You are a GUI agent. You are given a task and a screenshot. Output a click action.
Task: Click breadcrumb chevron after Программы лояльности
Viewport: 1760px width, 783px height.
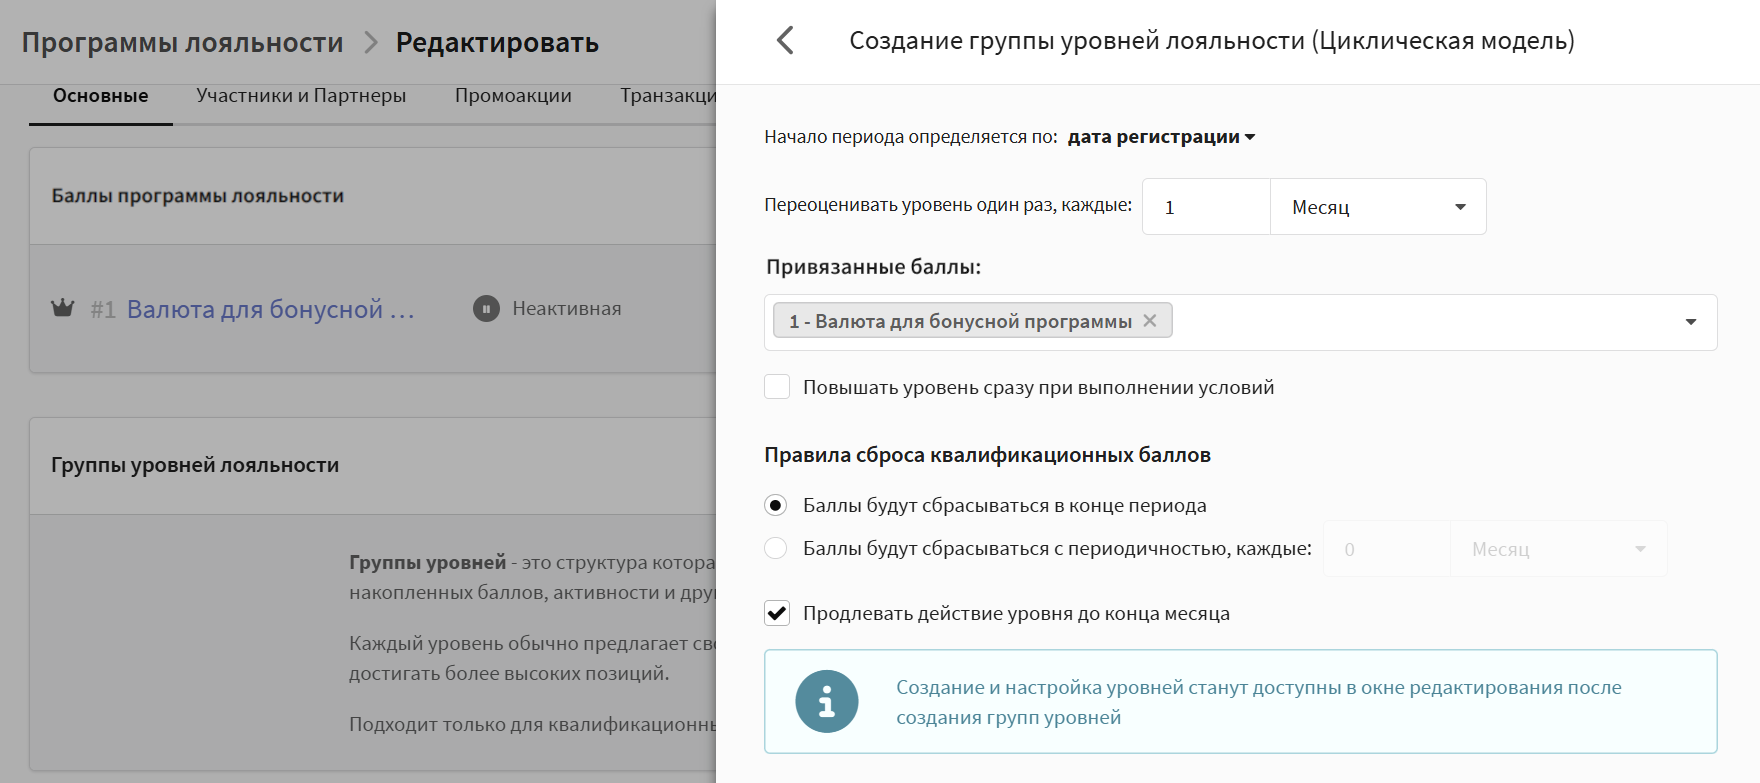tap(371, 43)
